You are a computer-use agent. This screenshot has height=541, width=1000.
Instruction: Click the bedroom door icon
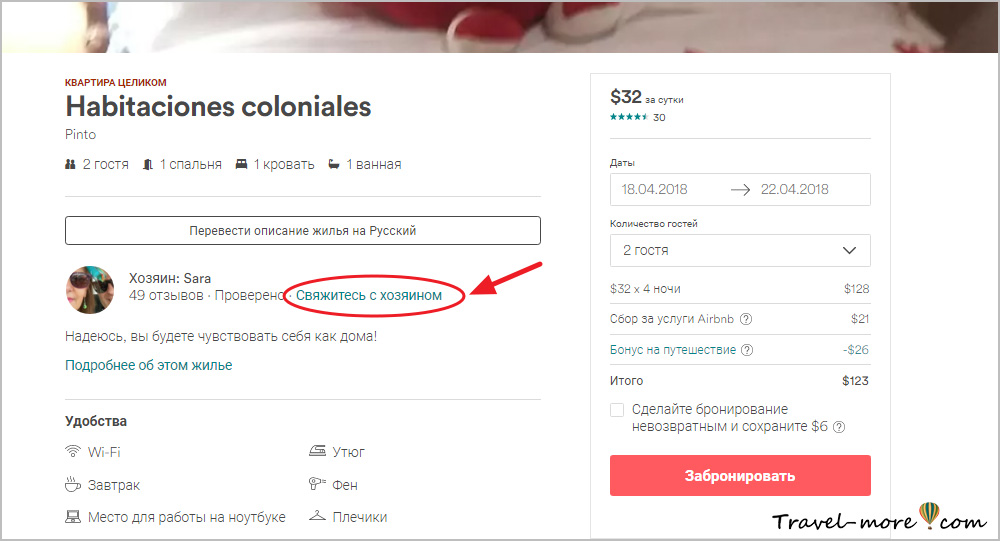[x=149, y=164]
